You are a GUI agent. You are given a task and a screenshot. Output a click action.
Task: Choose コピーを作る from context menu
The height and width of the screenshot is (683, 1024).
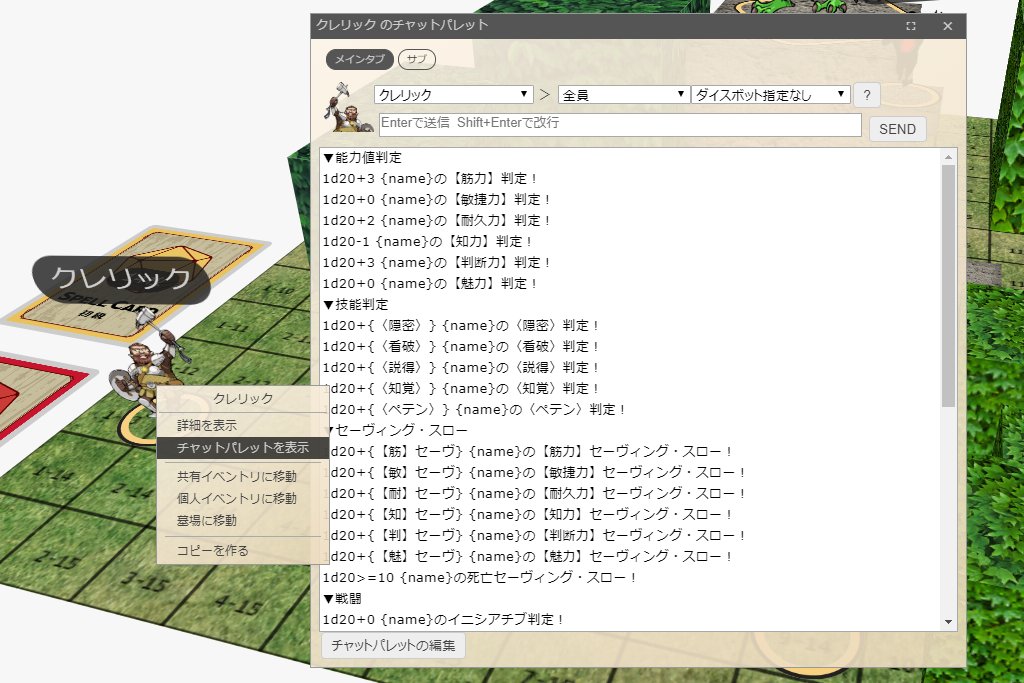point(212,550)
